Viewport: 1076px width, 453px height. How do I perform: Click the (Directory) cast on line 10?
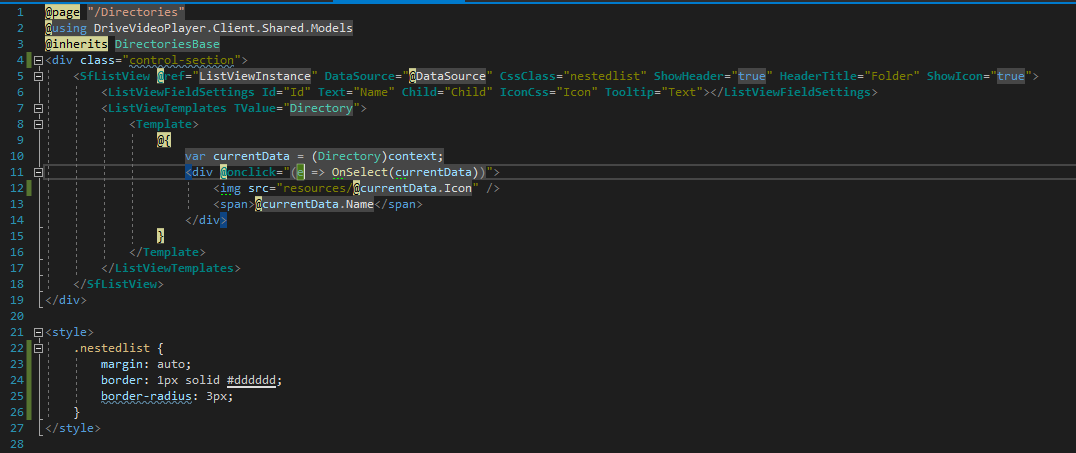(349, 156)
